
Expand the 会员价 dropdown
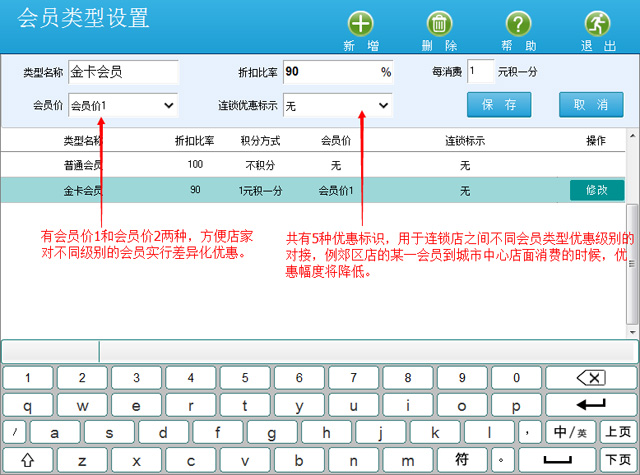123,105
